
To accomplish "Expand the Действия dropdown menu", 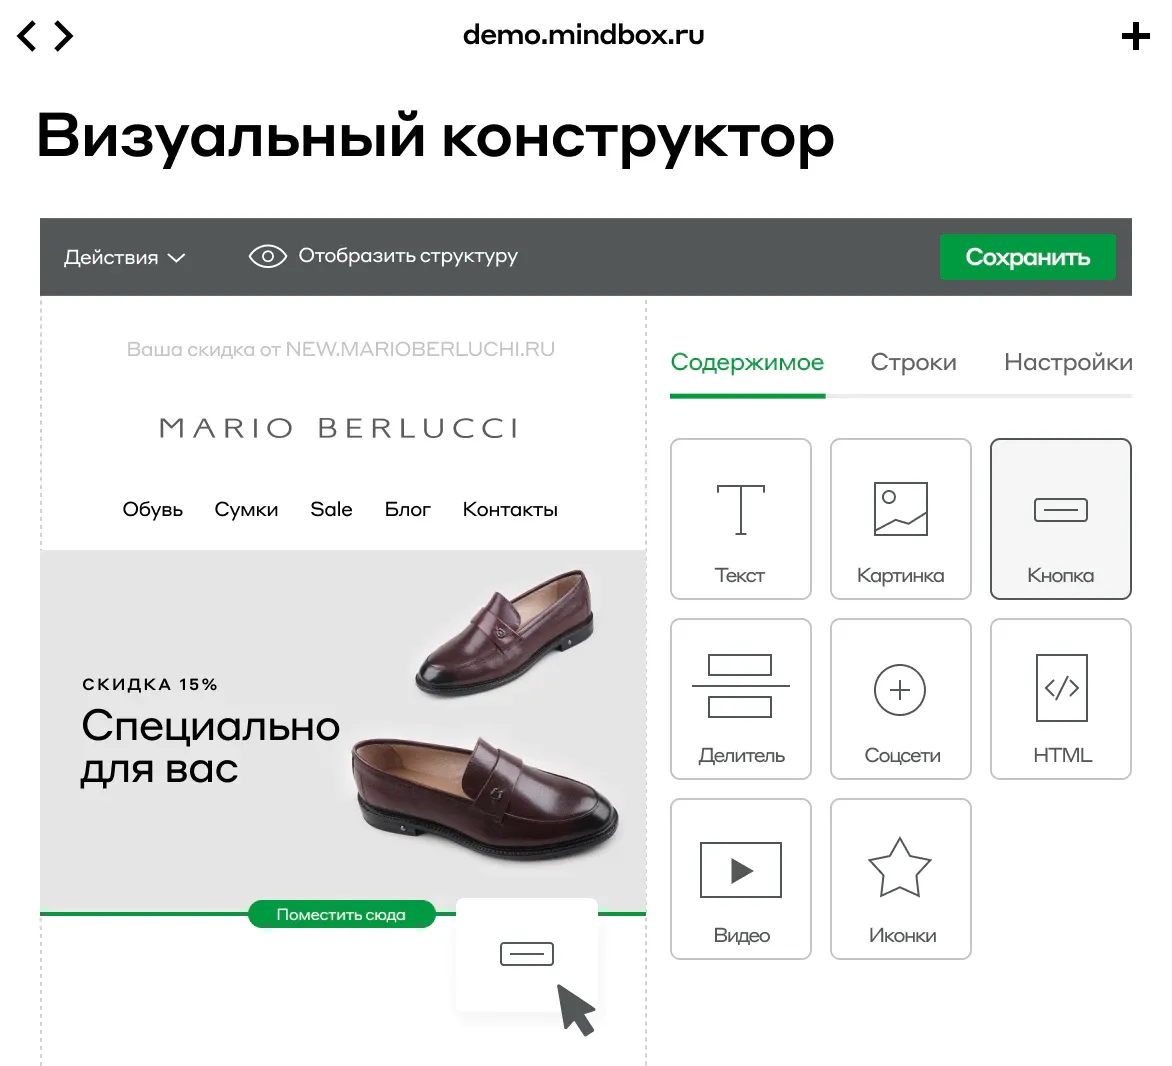I will [x=124, y=257].
